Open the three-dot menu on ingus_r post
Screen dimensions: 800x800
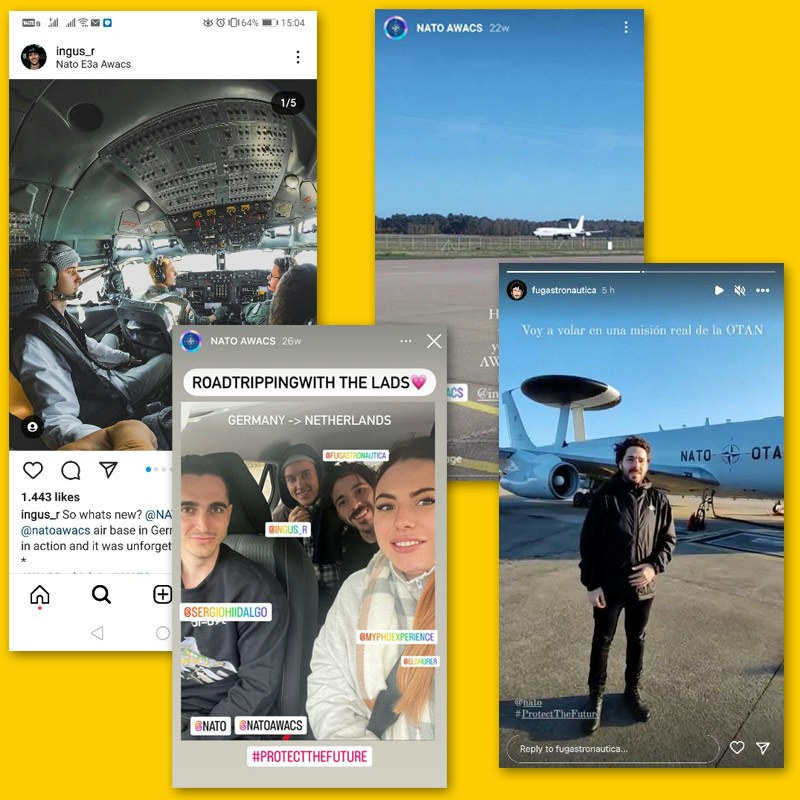coord(298,57)
